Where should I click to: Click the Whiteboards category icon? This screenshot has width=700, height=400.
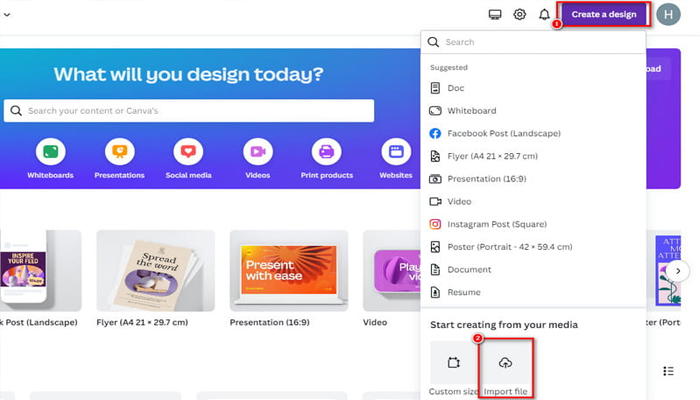(51, 152)
